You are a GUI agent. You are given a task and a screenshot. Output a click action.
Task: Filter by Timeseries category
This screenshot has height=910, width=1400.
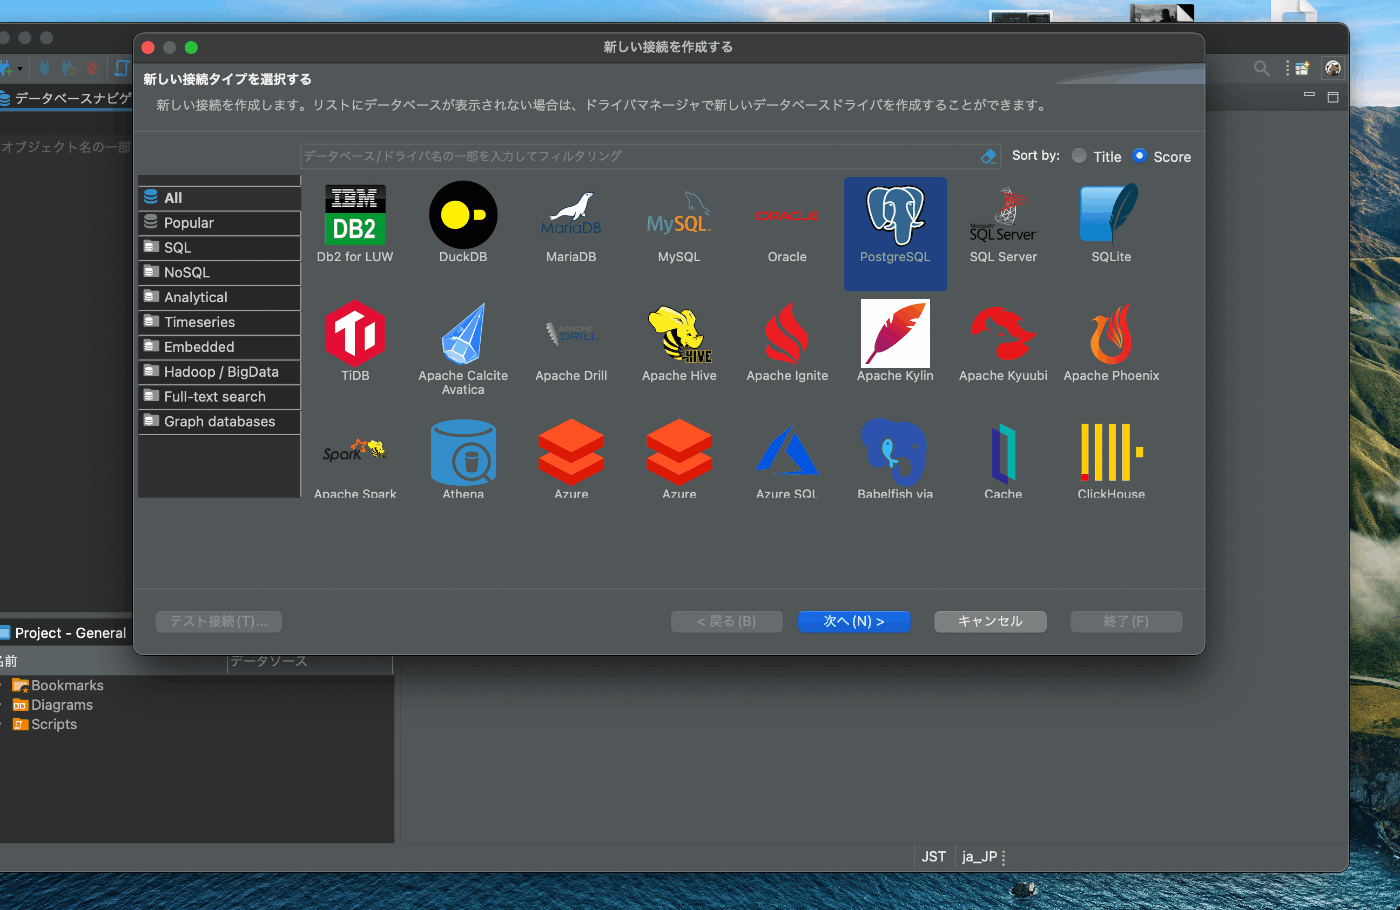219,322
